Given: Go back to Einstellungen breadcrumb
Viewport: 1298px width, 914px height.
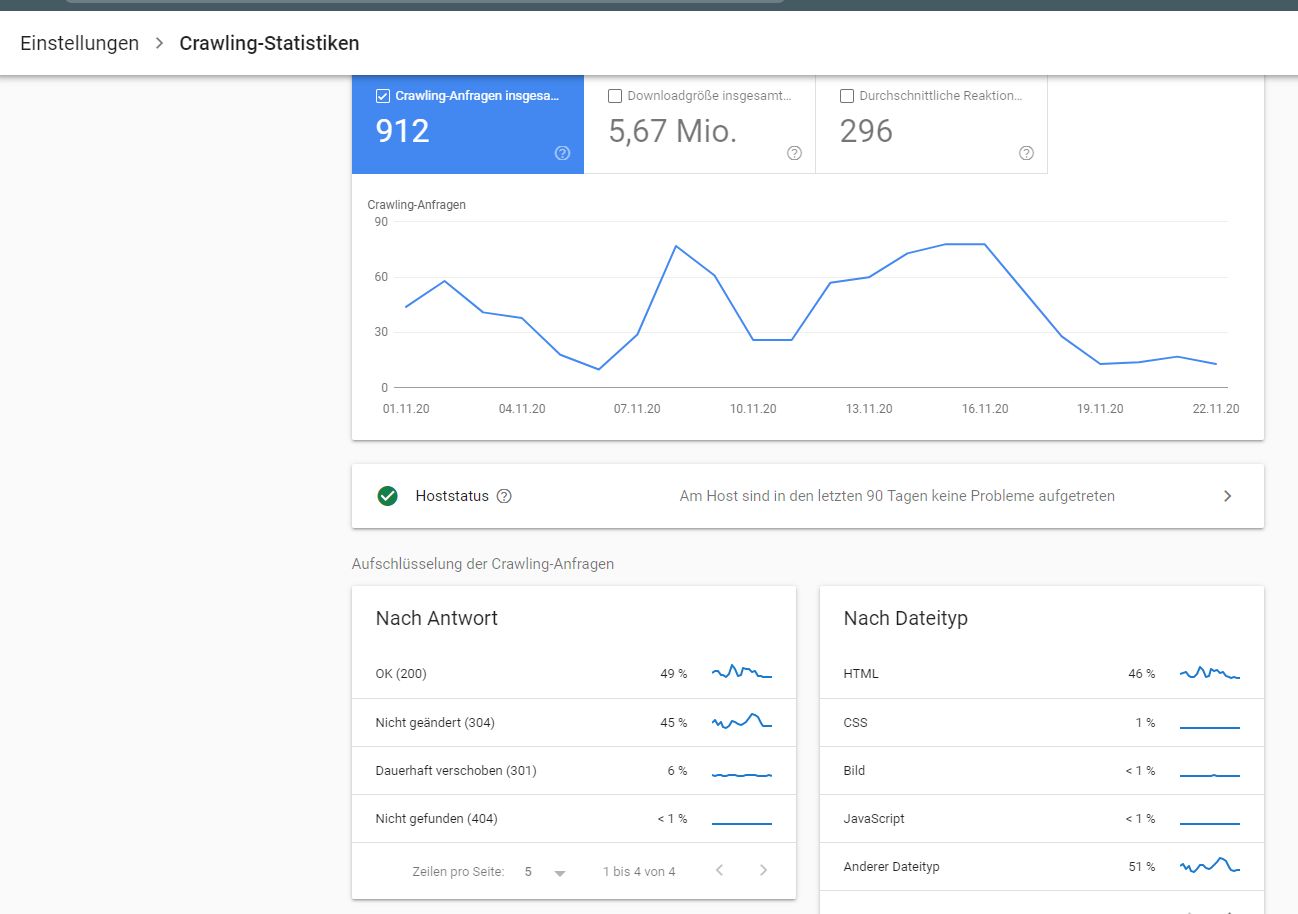Looking at the screenshot, I should [x=79, y=43].
